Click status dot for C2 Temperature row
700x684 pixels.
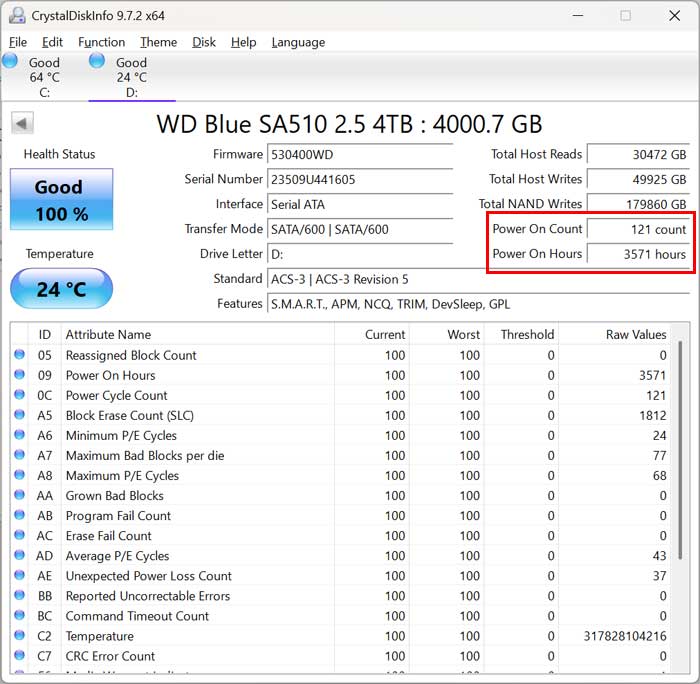(19, 635)
